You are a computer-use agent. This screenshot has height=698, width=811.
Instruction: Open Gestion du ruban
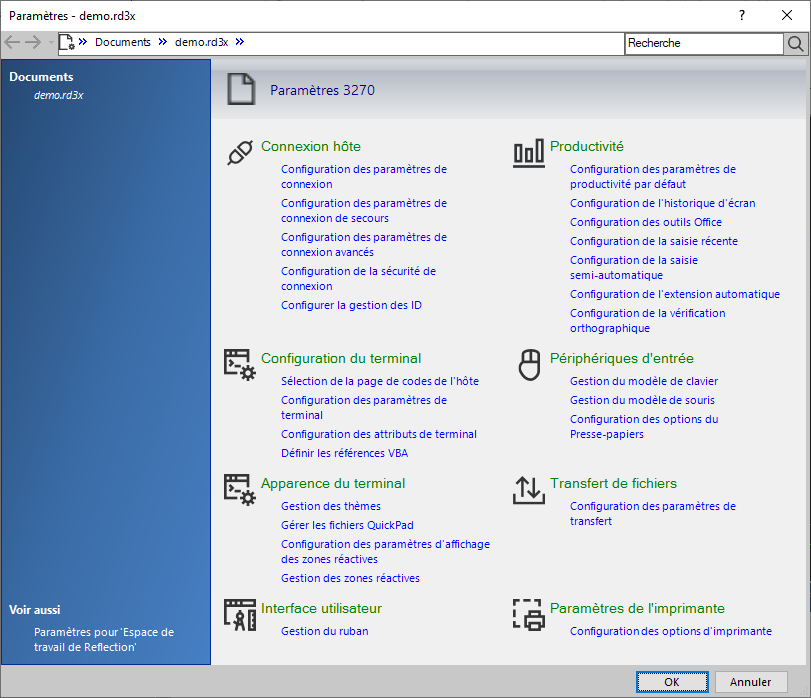point(324,631)
